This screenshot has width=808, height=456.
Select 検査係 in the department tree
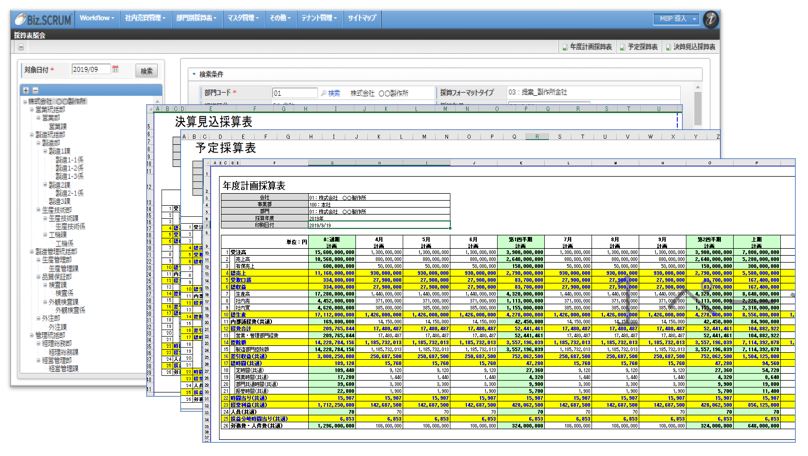pyautogui.click(x=64, y=293)
